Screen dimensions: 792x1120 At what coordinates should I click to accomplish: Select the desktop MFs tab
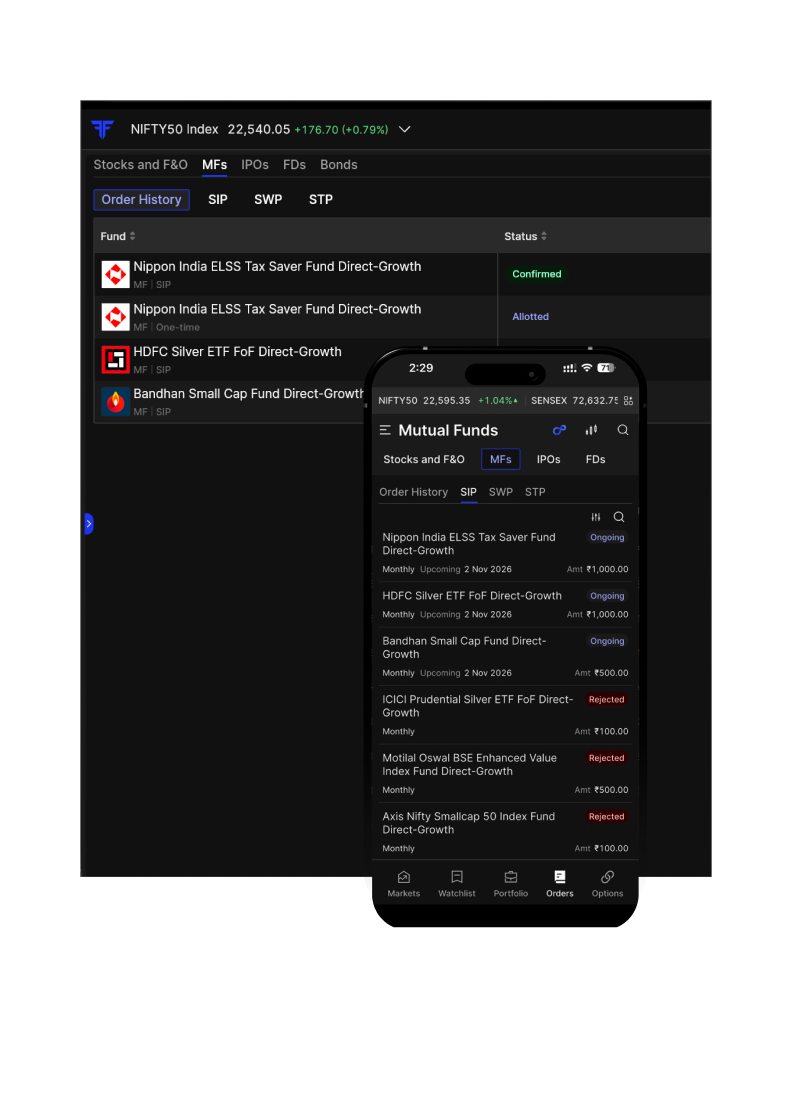tap(214, 165)
